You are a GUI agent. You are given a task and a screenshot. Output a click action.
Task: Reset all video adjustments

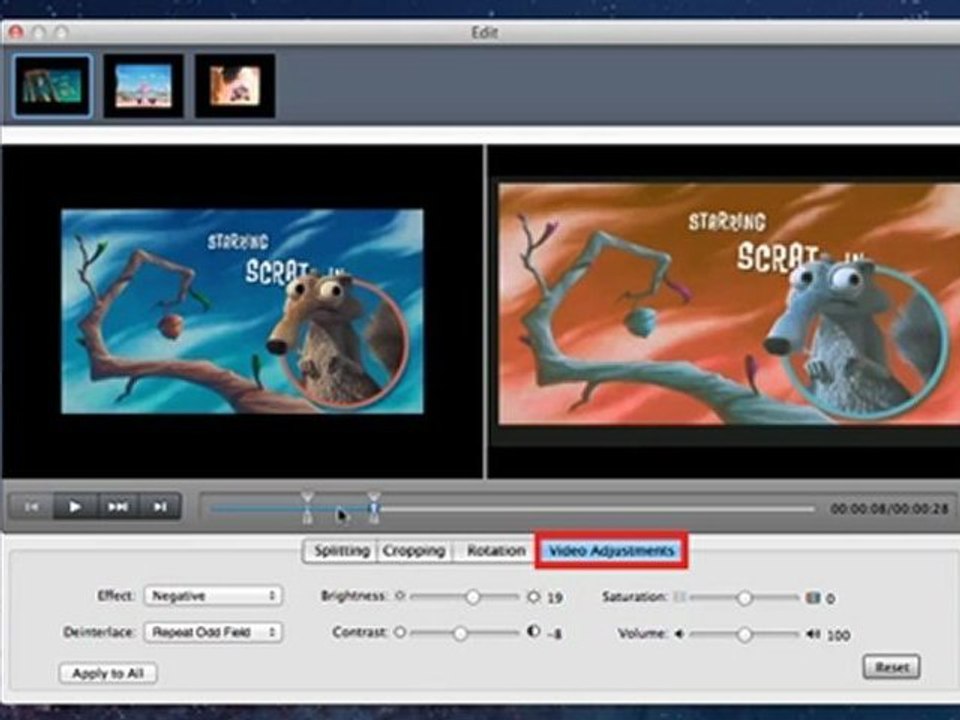tap(891, 667)
